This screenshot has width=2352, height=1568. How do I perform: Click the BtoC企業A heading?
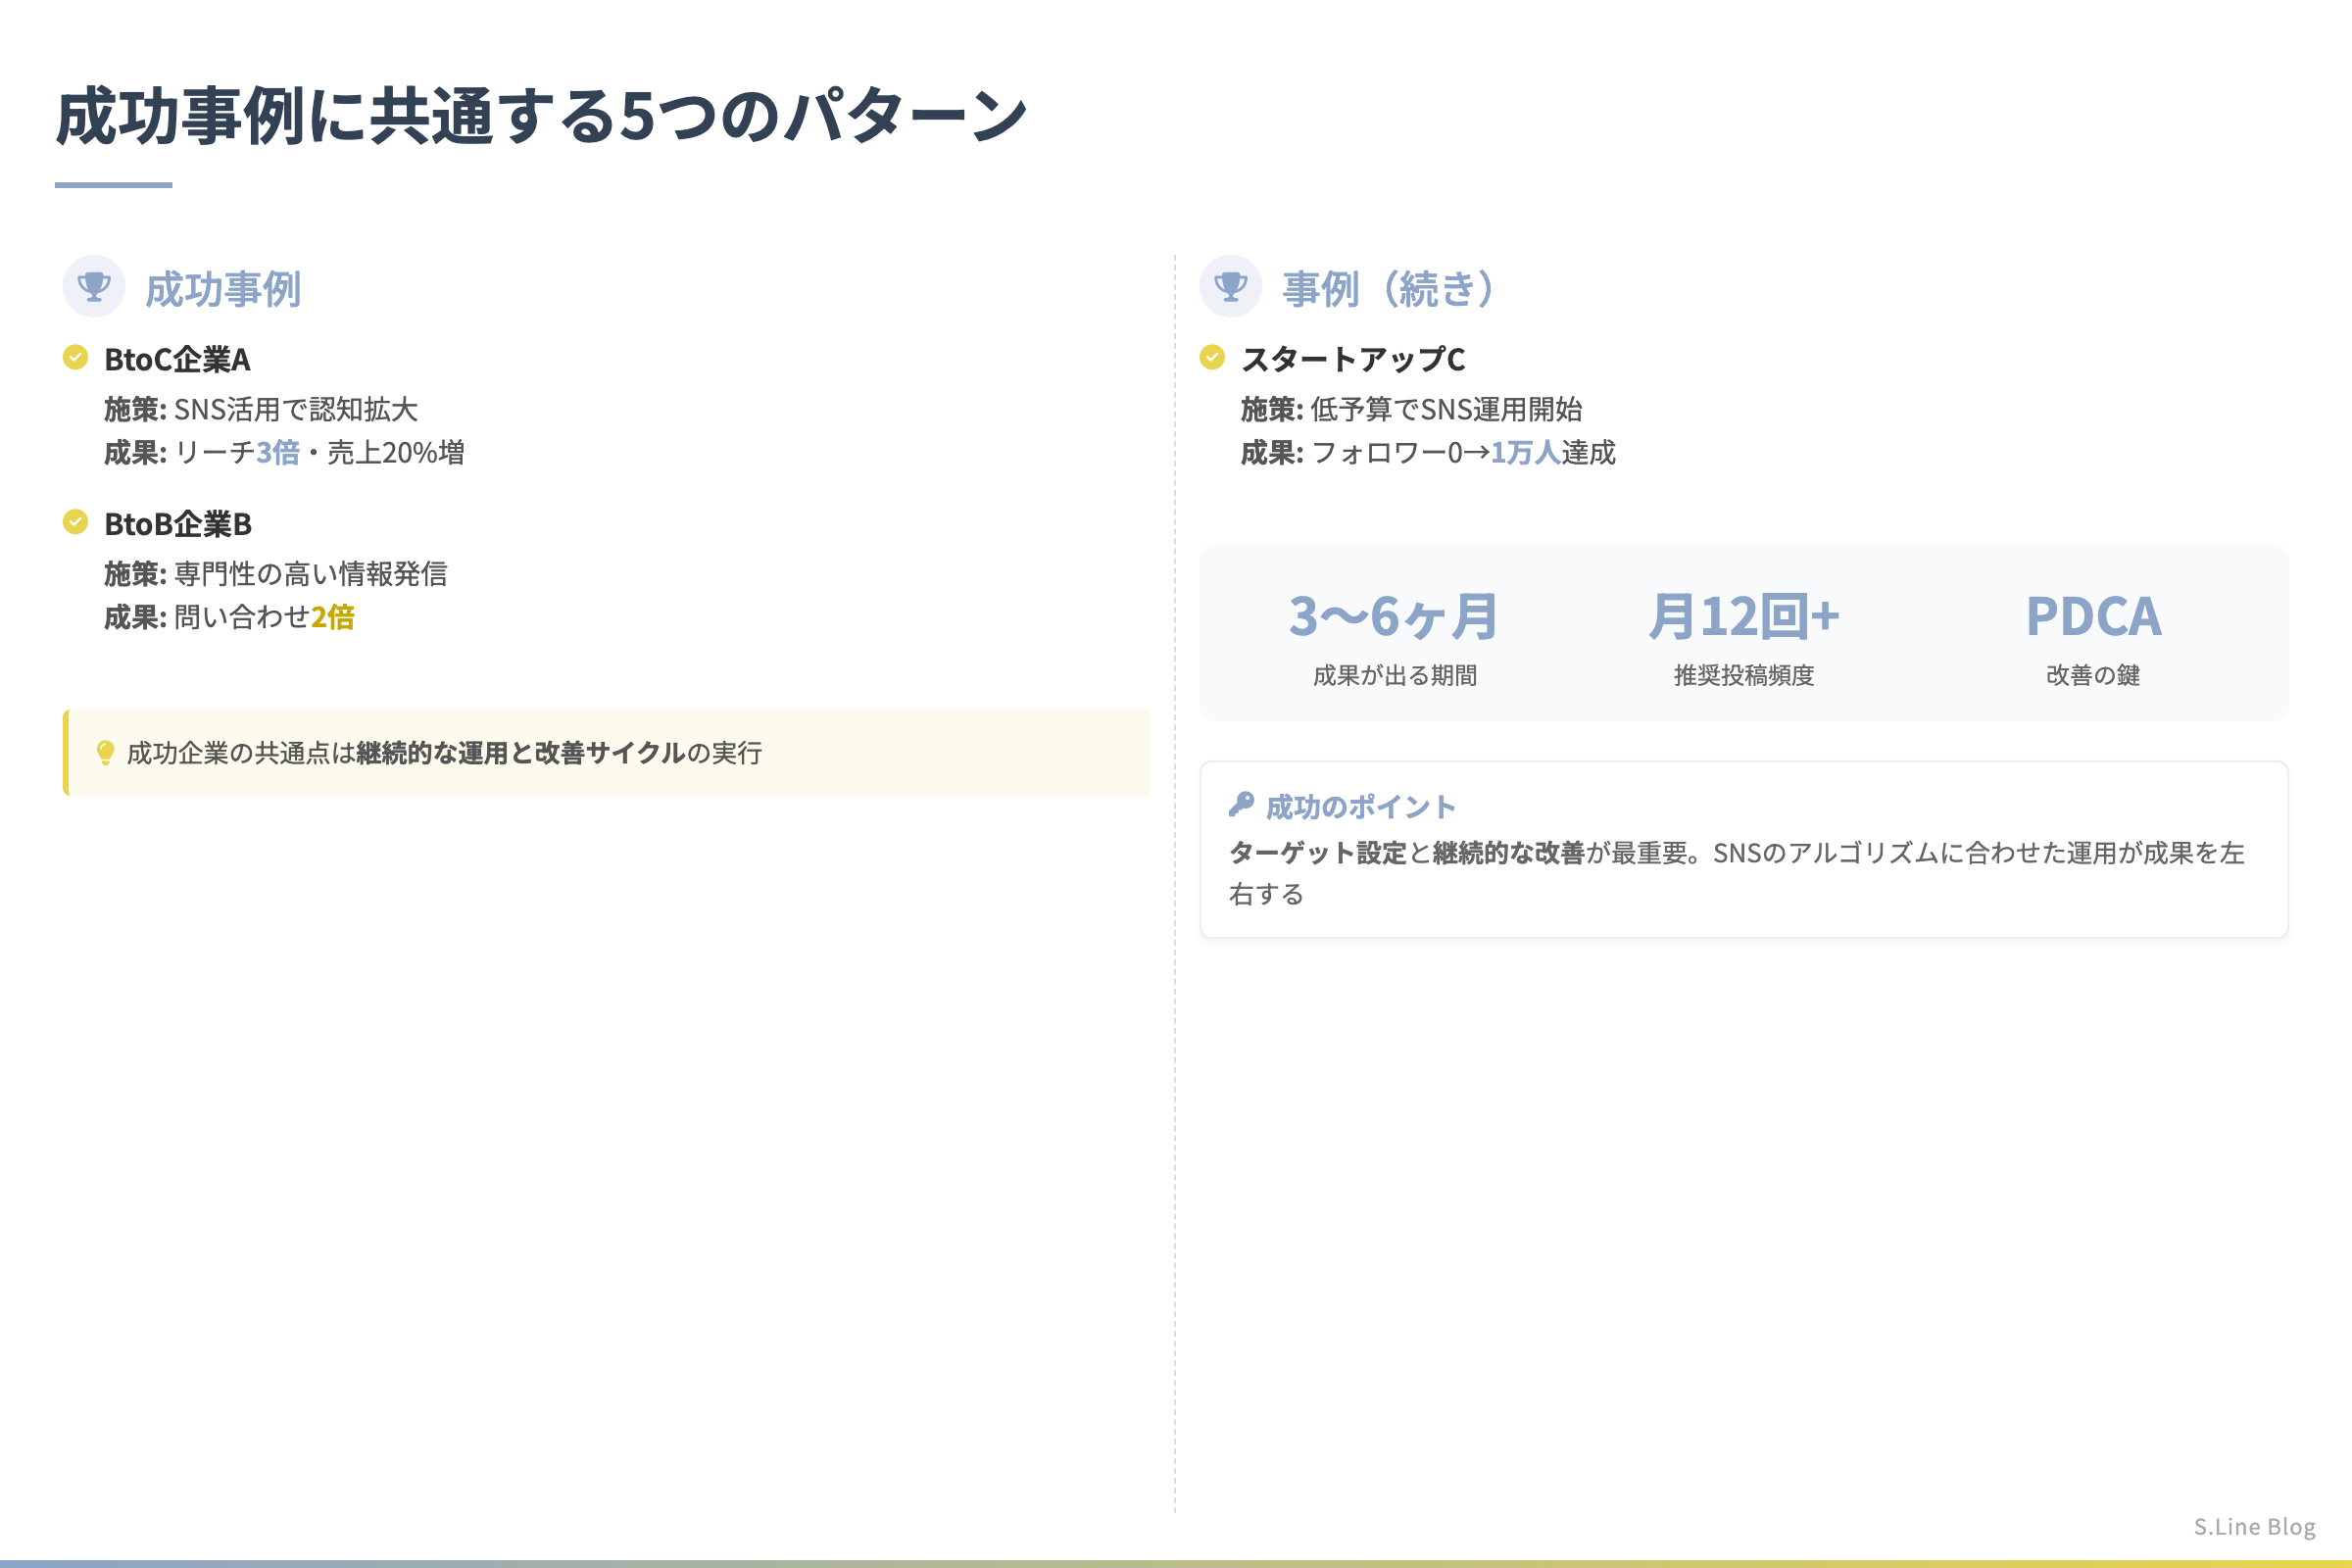(x=177, y=359)
